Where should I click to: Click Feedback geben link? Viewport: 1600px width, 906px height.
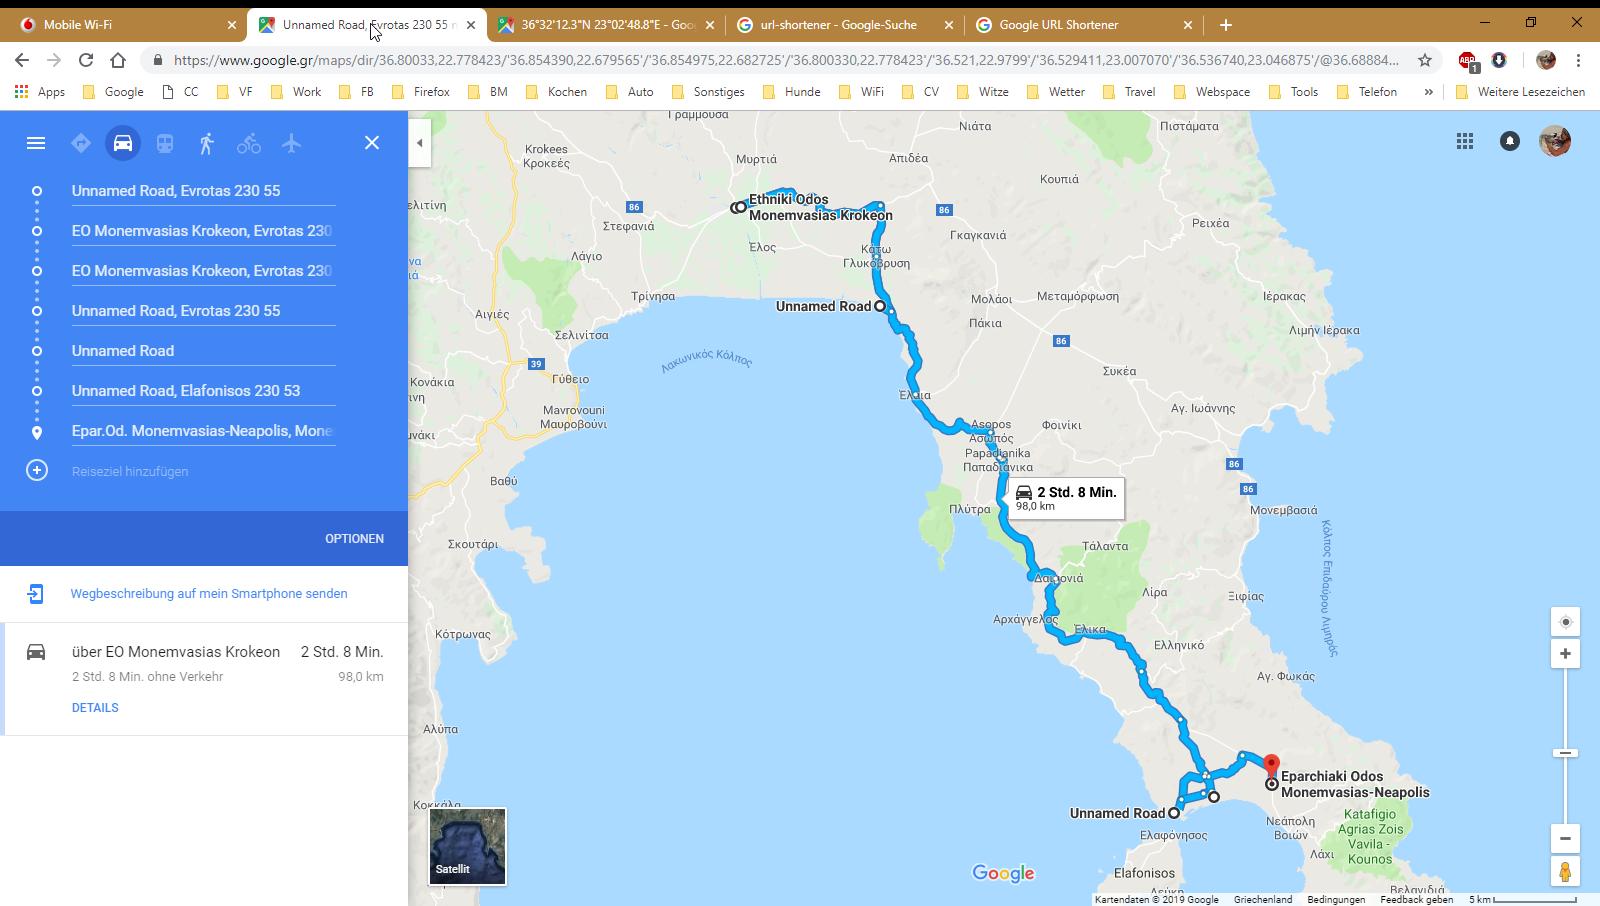(1416, 899)
